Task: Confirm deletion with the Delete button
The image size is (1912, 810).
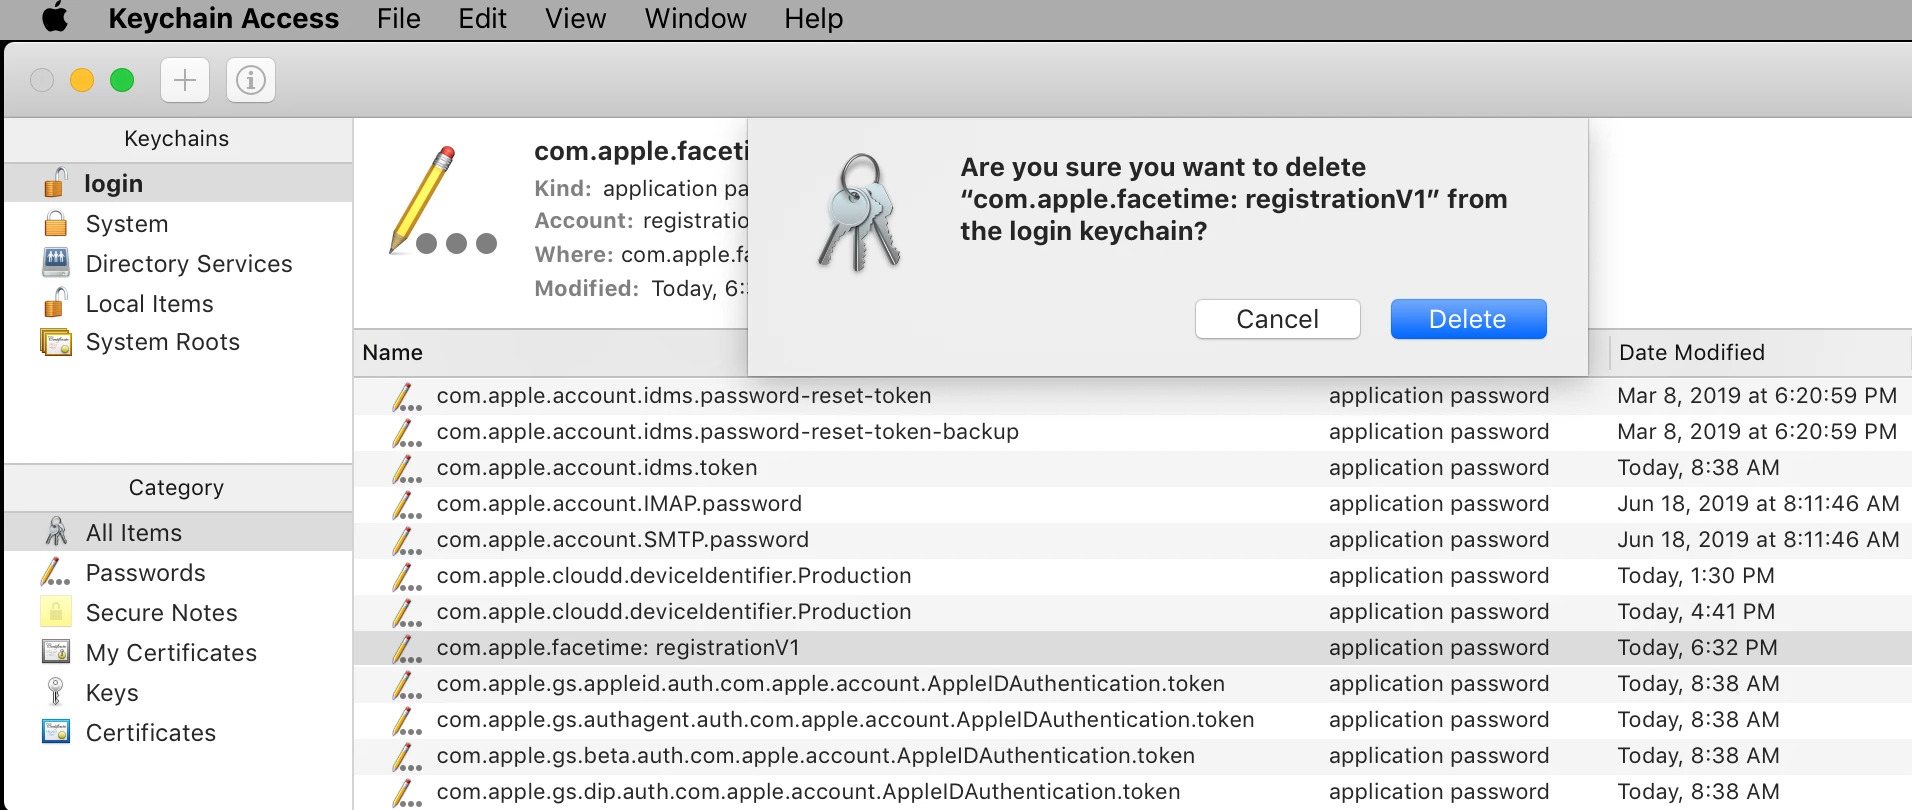Action: click(x=1467, y=319)
